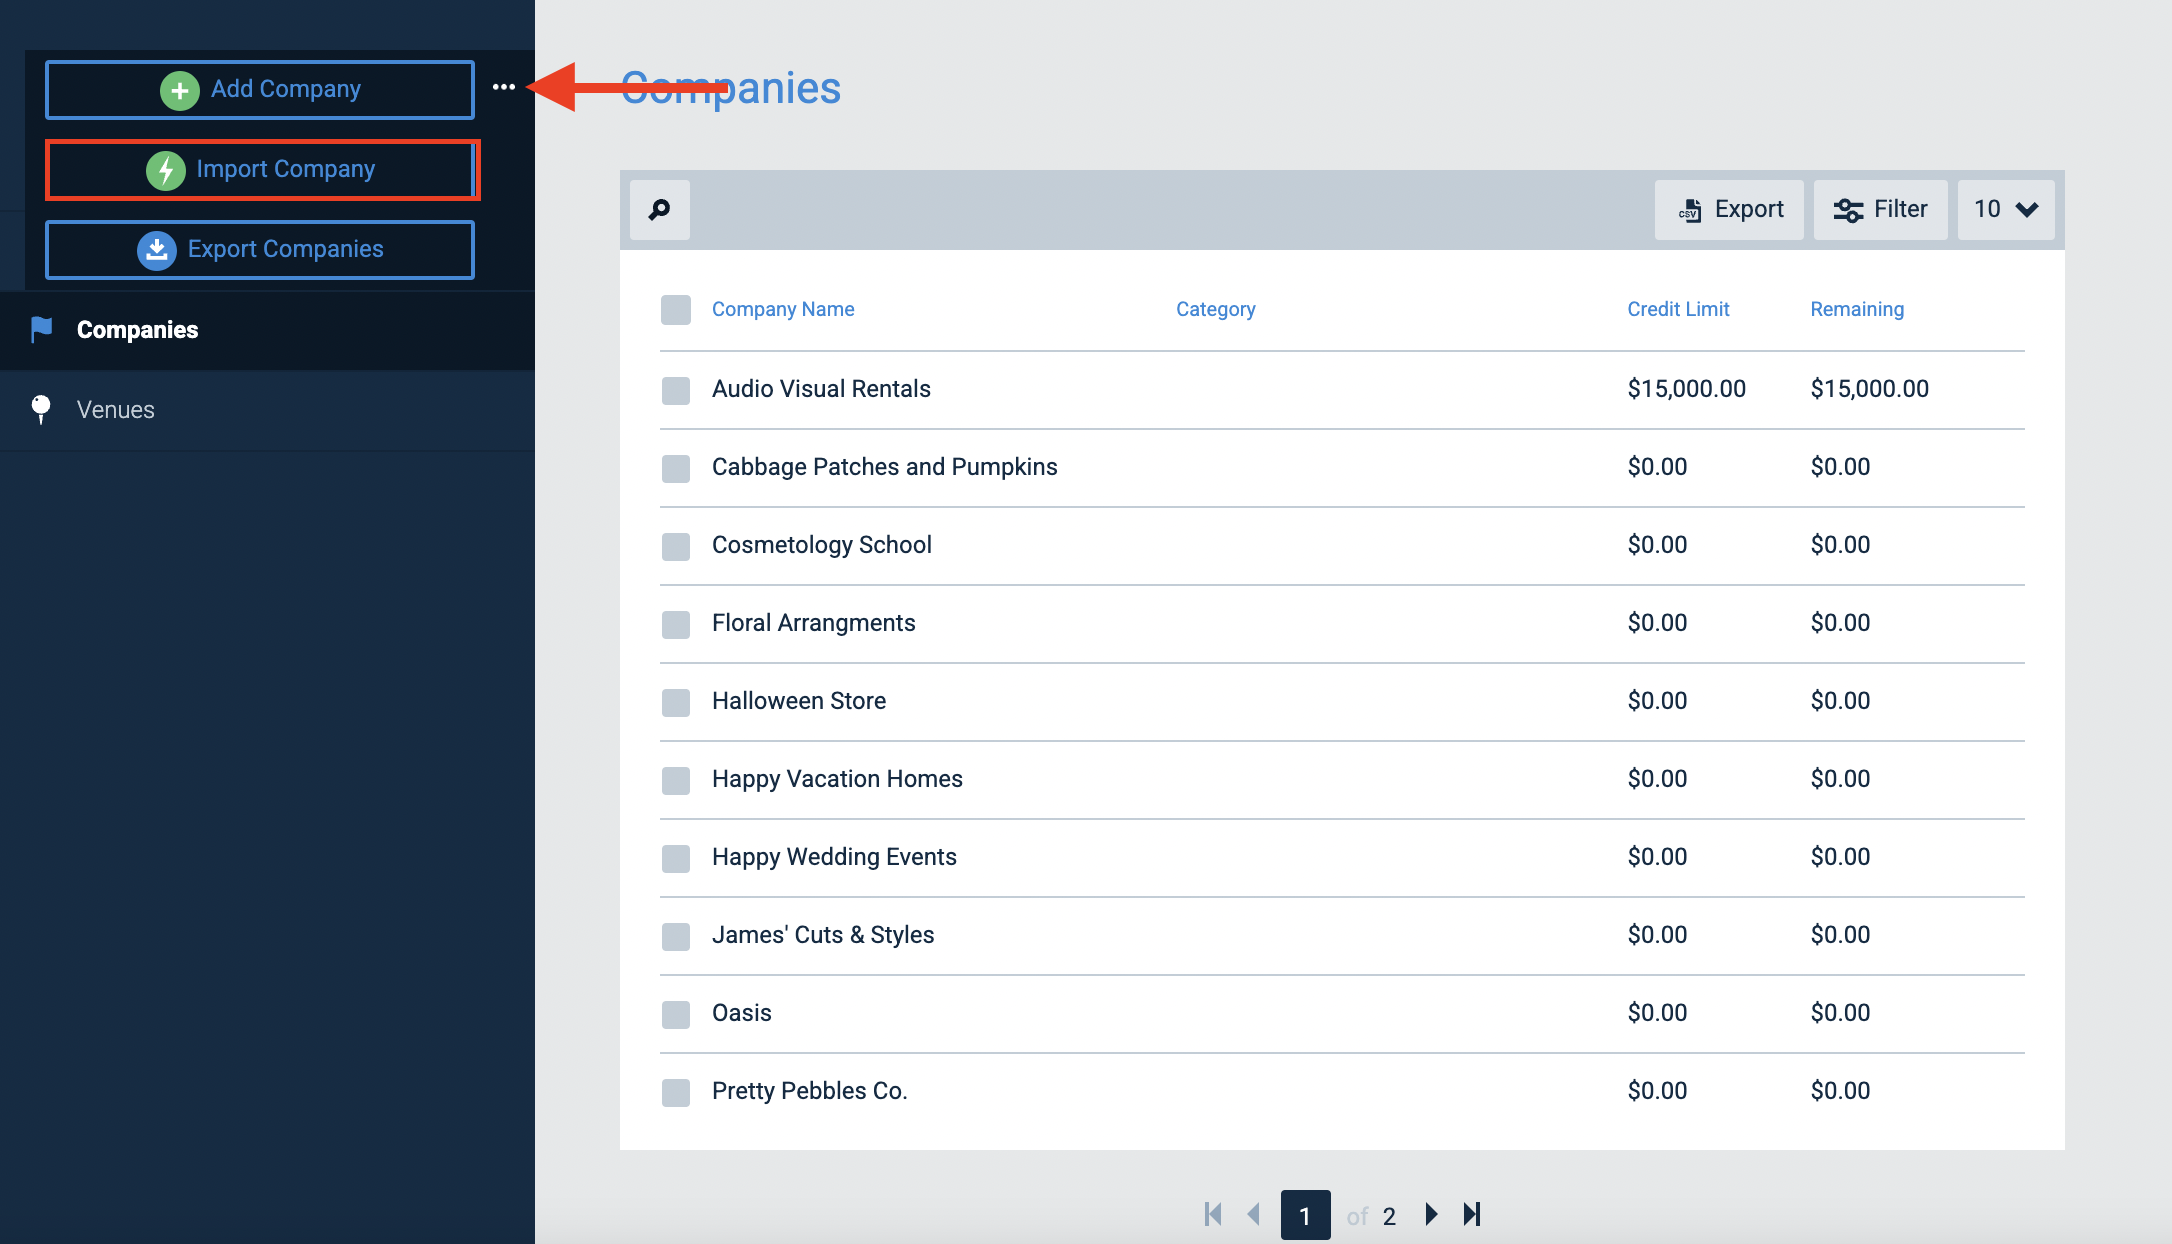Viewport: 2172px width, 1244px height.
Task: Sort by Credit Limit column
Action: (x=1678, y=309)
